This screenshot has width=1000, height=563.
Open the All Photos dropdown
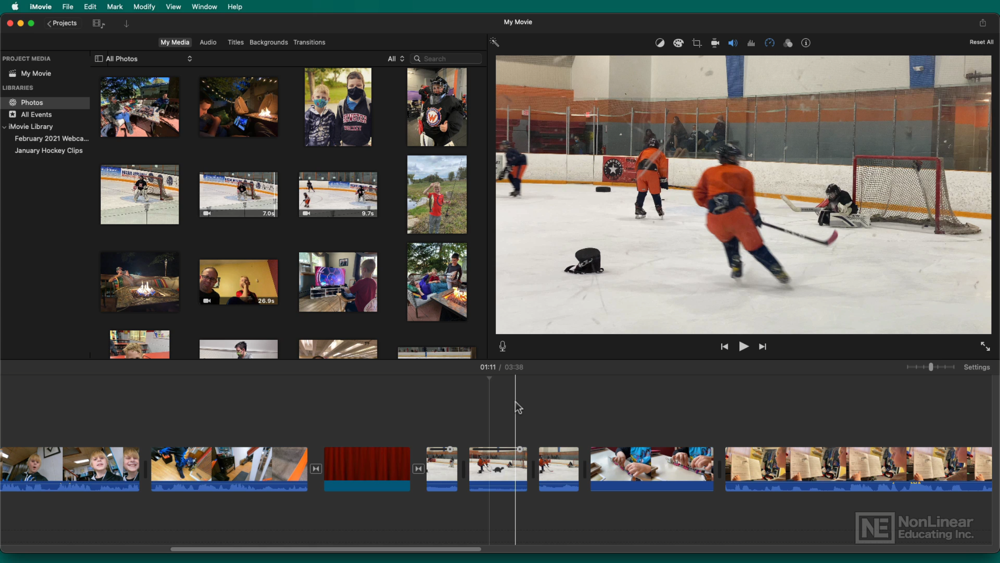point(148,59)
